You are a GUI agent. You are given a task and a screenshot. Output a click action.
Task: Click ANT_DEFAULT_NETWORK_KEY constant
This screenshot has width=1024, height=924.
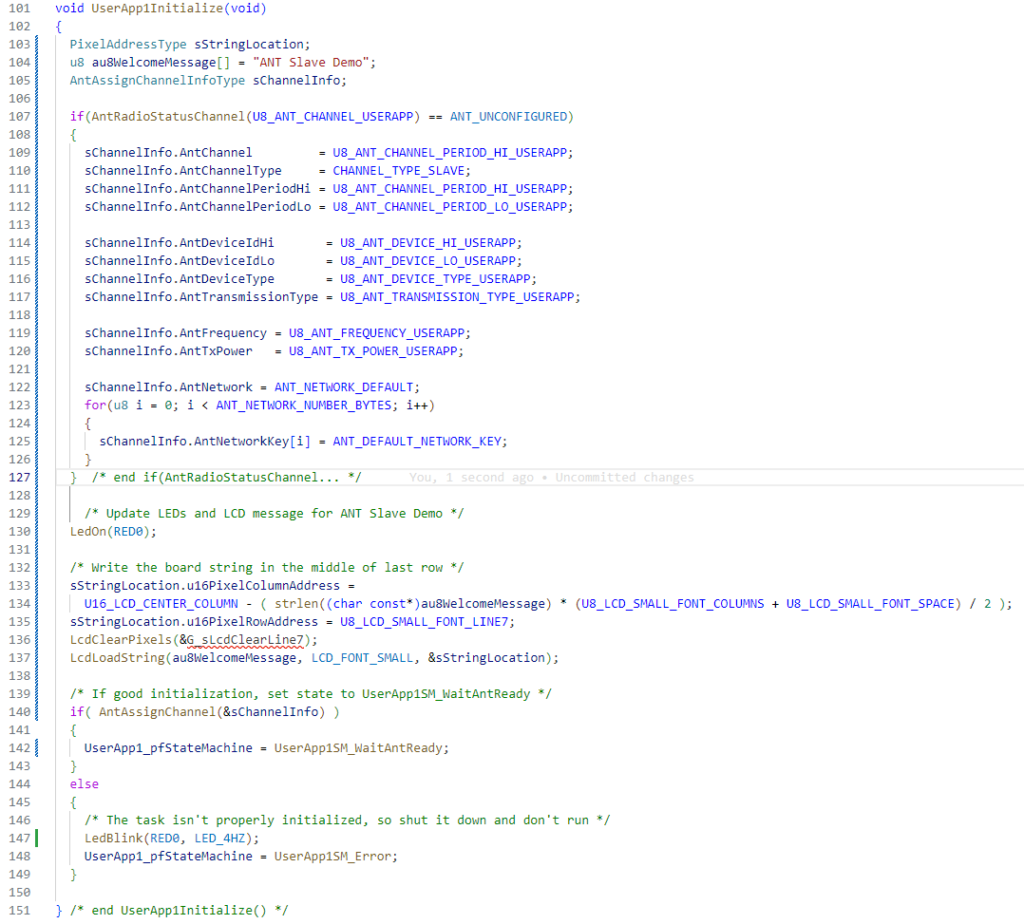417,441
